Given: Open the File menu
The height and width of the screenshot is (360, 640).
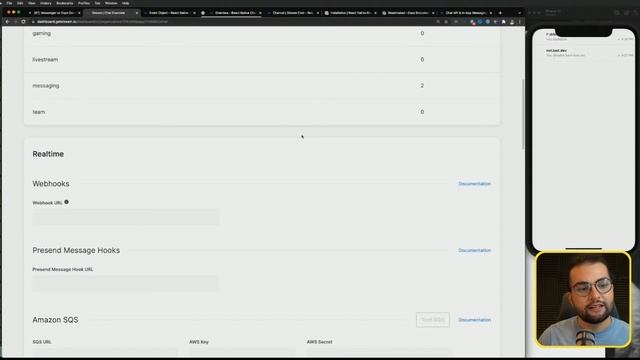Looking at the screenshot, I should (9, 3).
